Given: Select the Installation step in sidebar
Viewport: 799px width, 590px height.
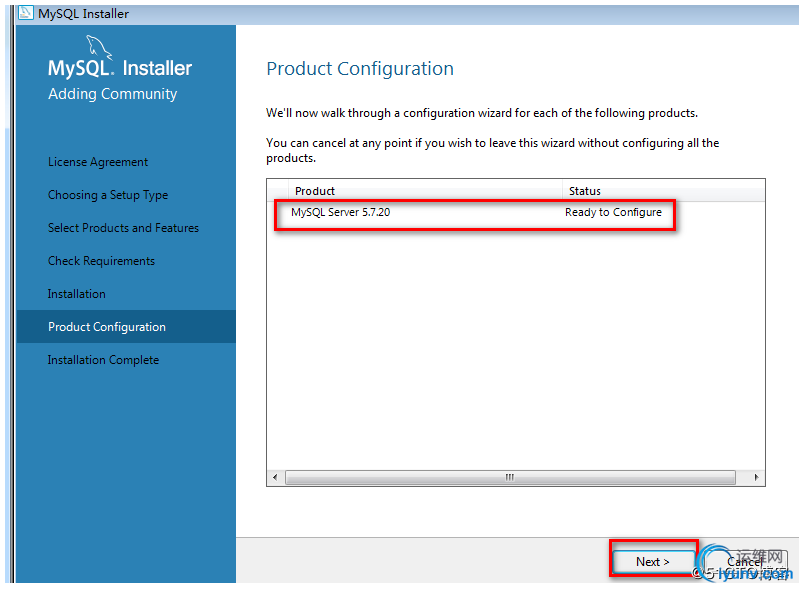Looking at the screenshot, I should [76, 294].
